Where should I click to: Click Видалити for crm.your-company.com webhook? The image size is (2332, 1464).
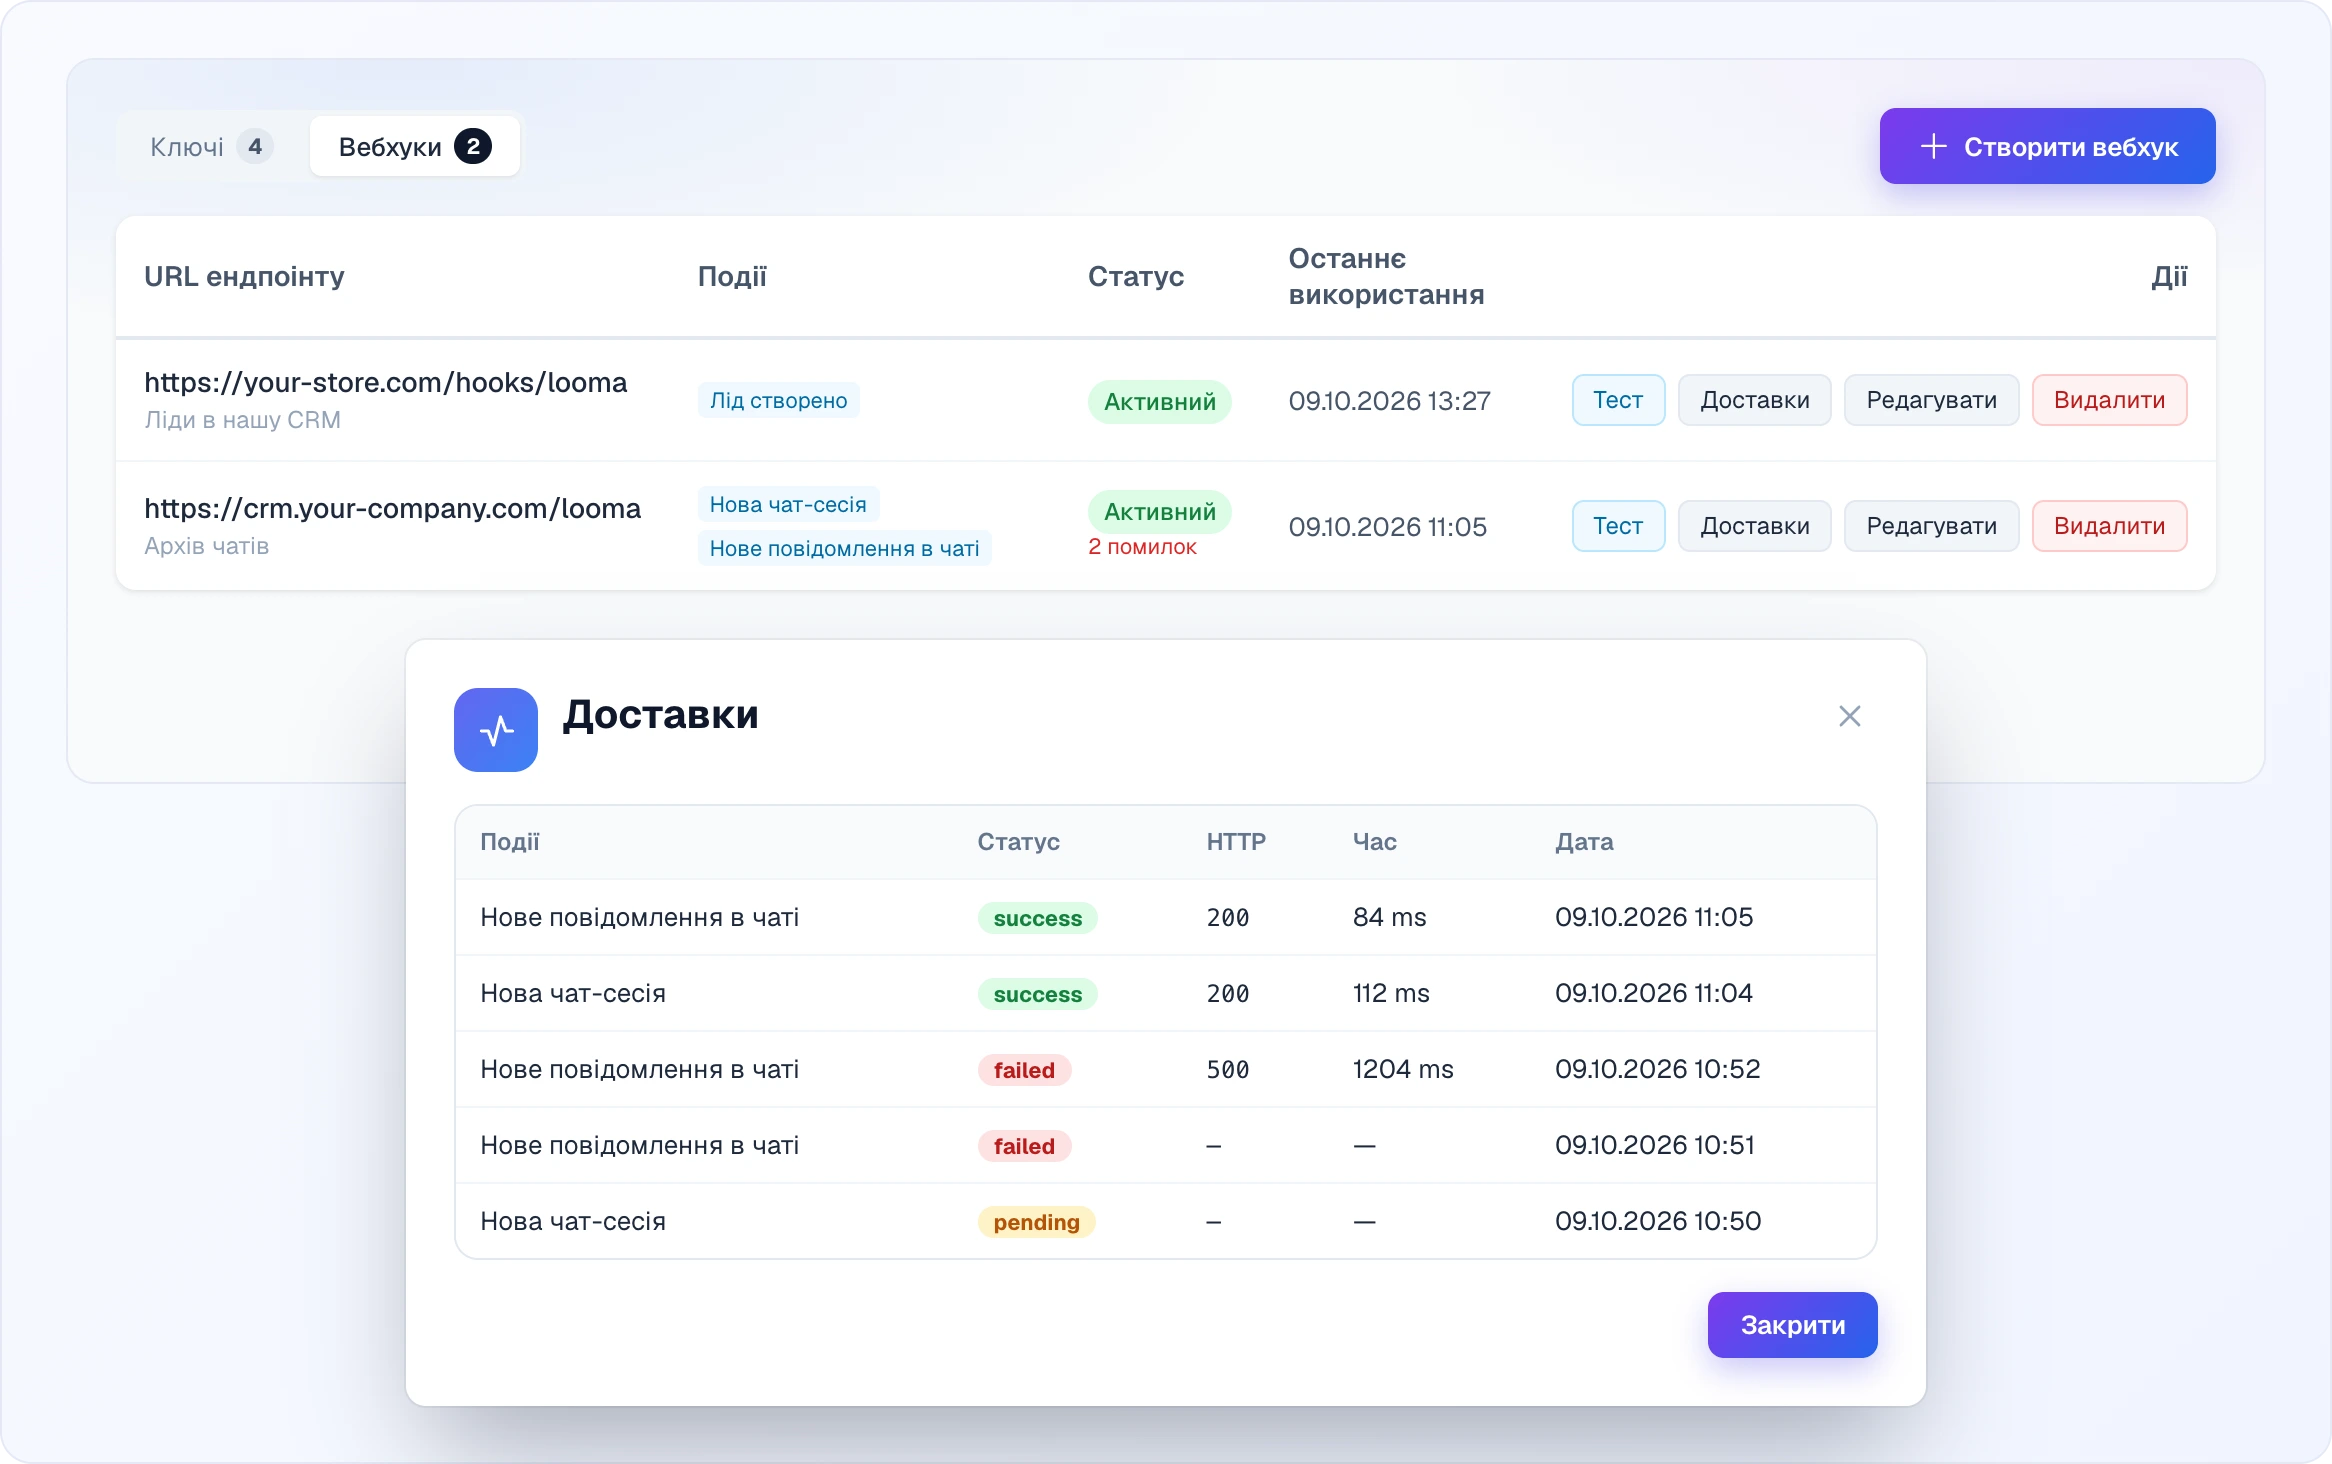point(2109,526)
